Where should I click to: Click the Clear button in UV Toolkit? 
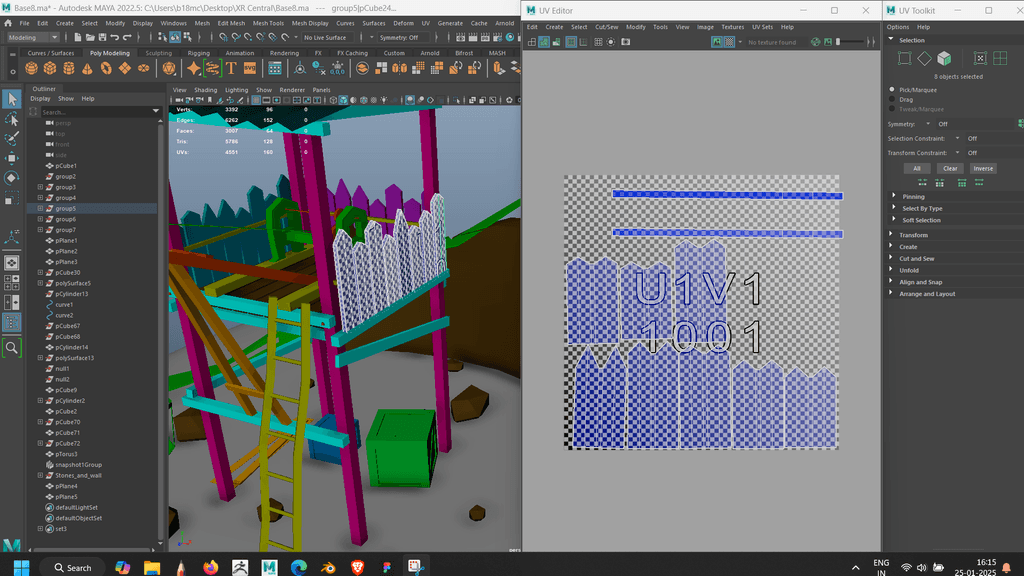click(950, 168)
